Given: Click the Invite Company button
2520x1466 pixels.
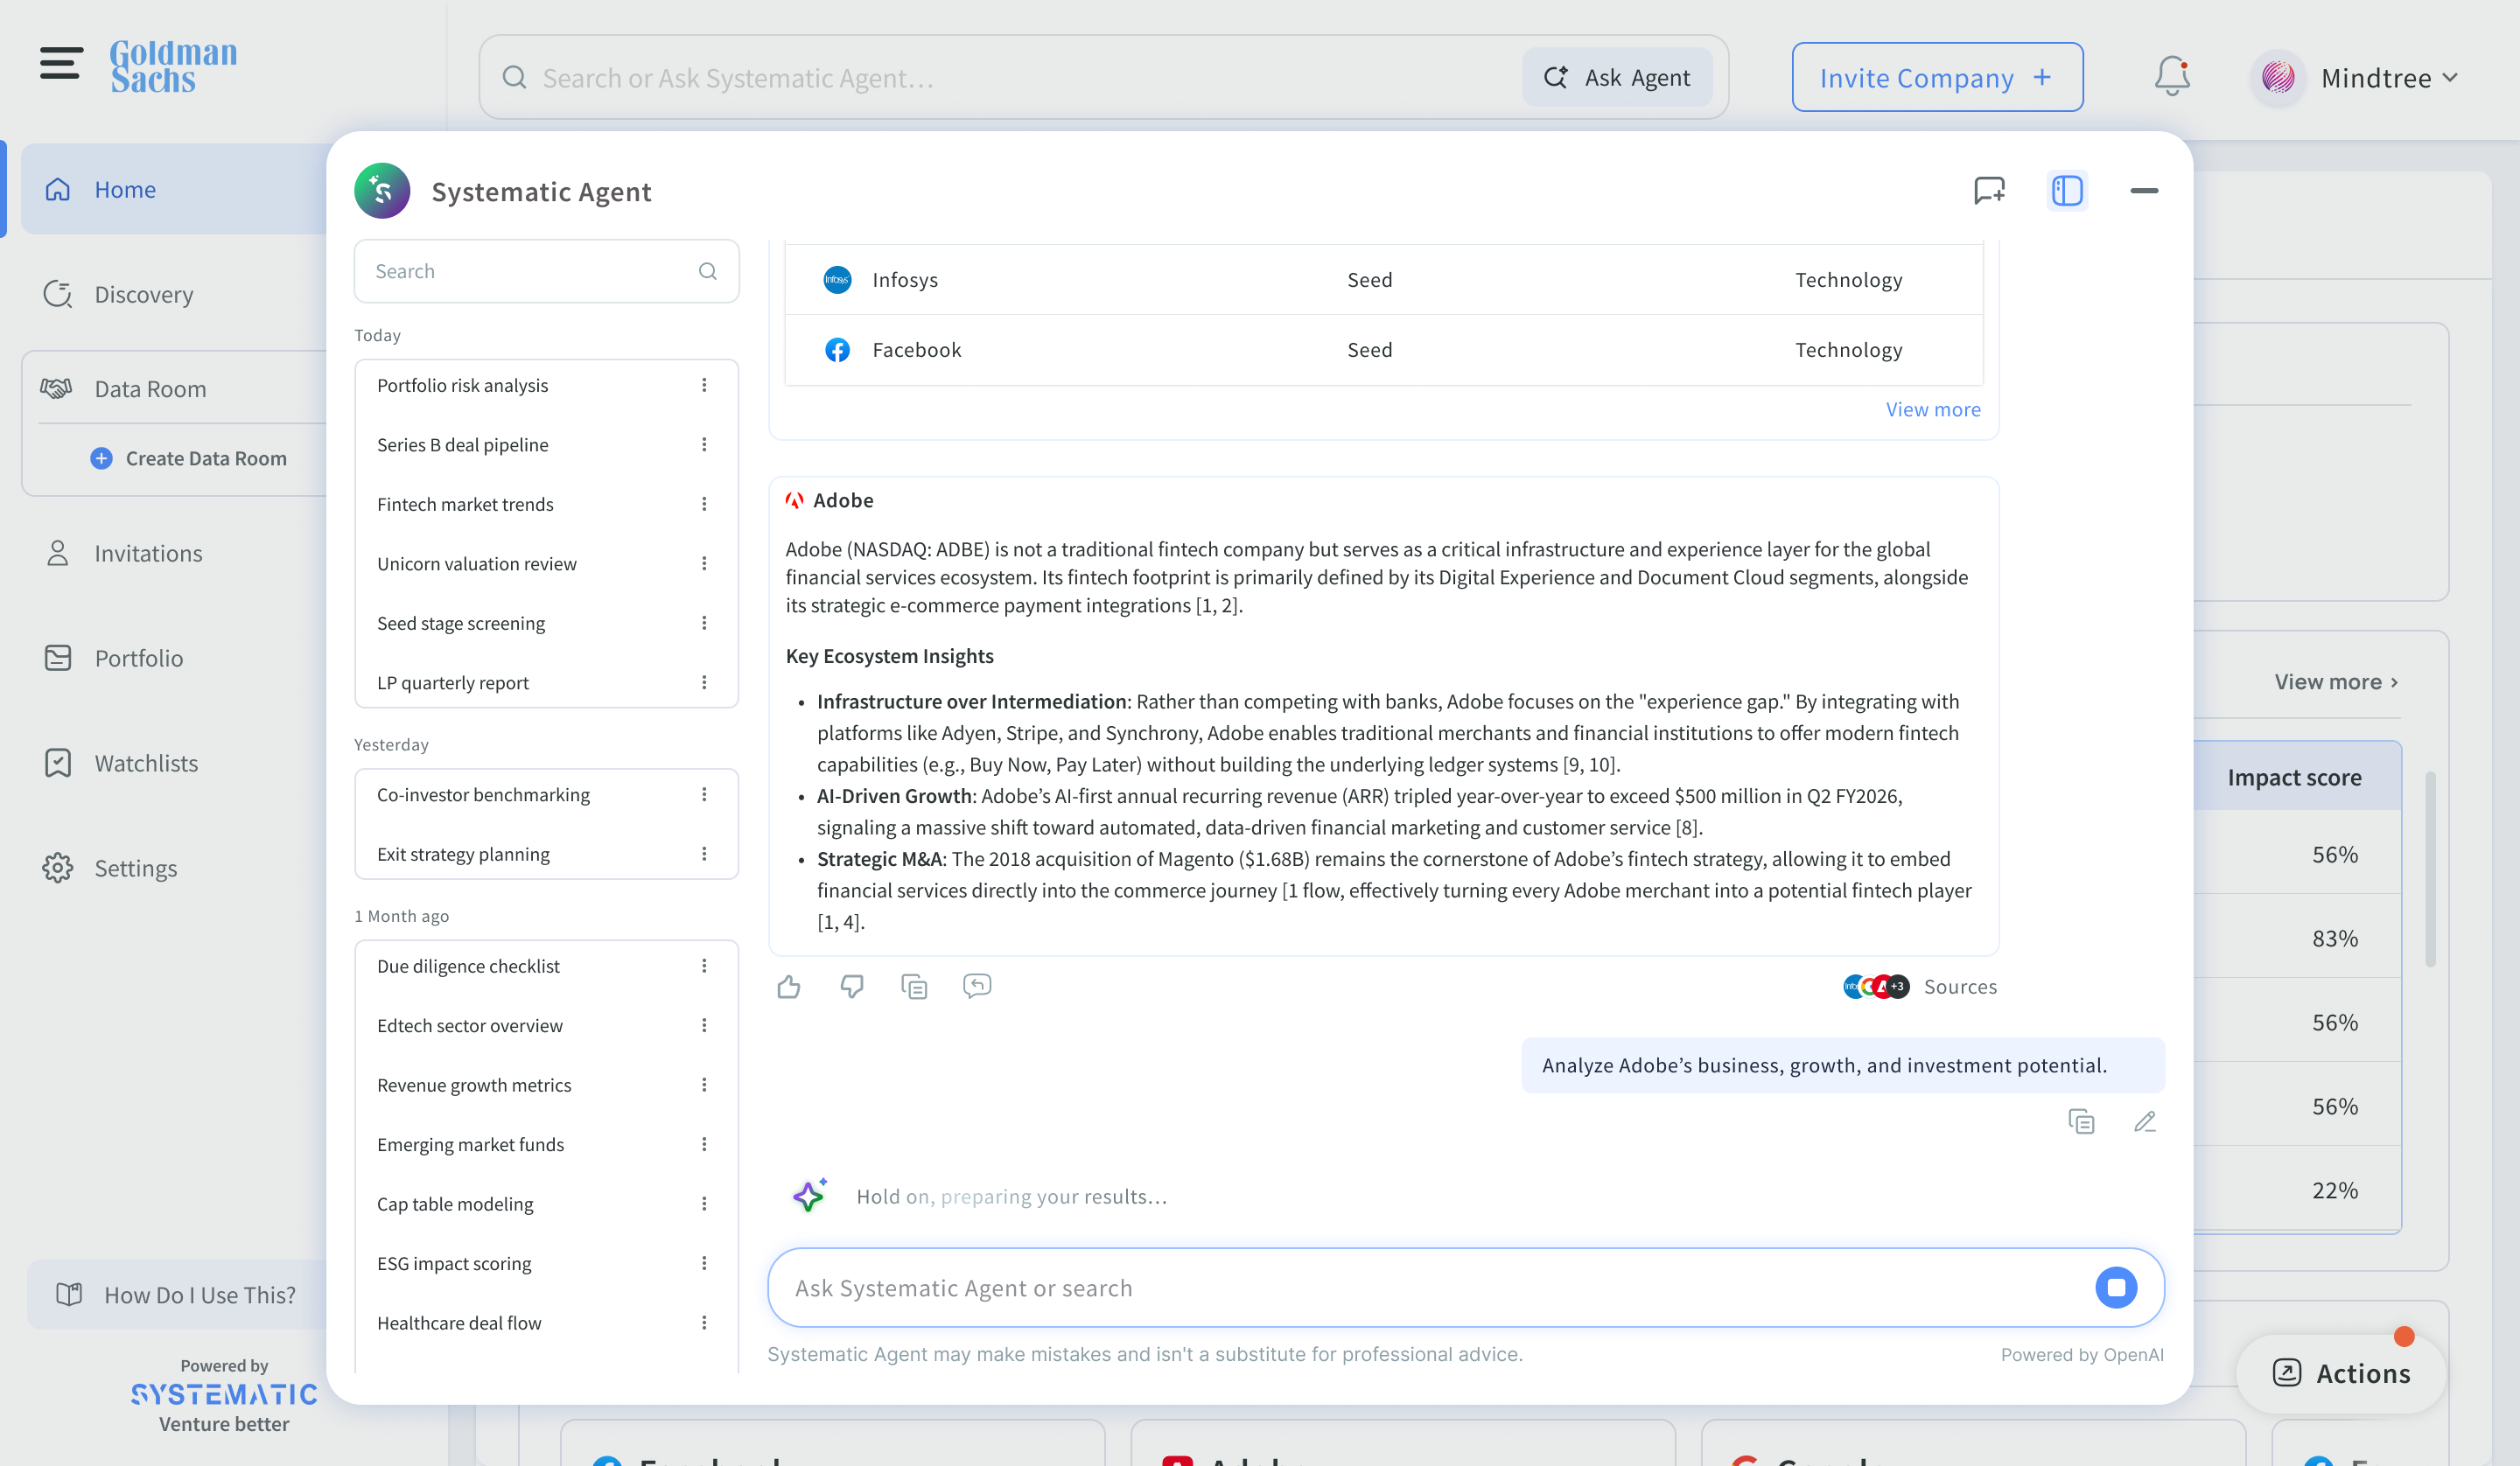Looking at the screenshot, I should pyautogui.click(x=1937, y=77).
